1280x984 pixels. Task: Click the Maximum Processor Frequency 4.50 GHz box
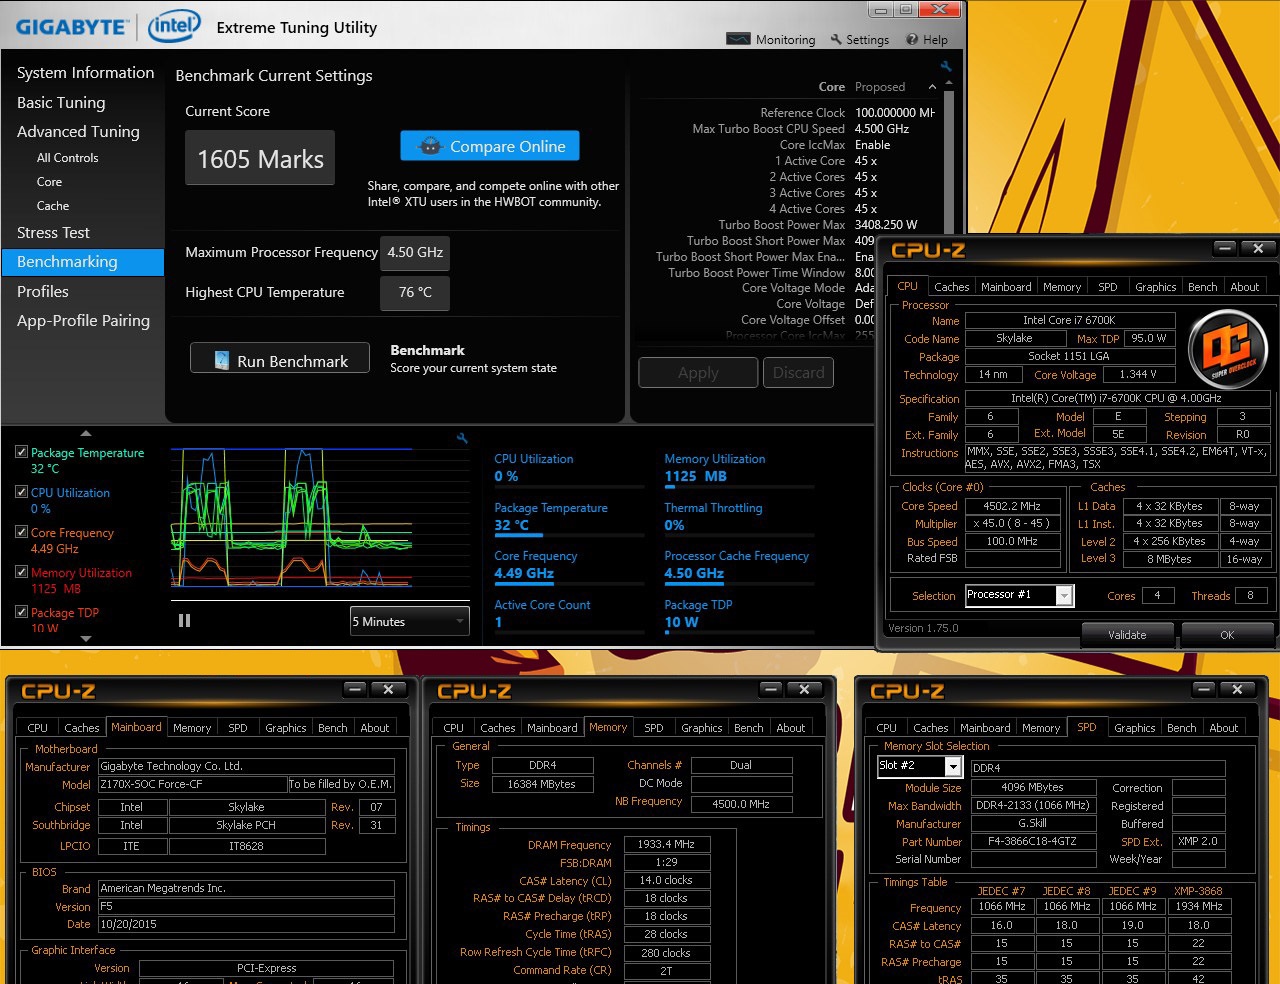(415, 253)
